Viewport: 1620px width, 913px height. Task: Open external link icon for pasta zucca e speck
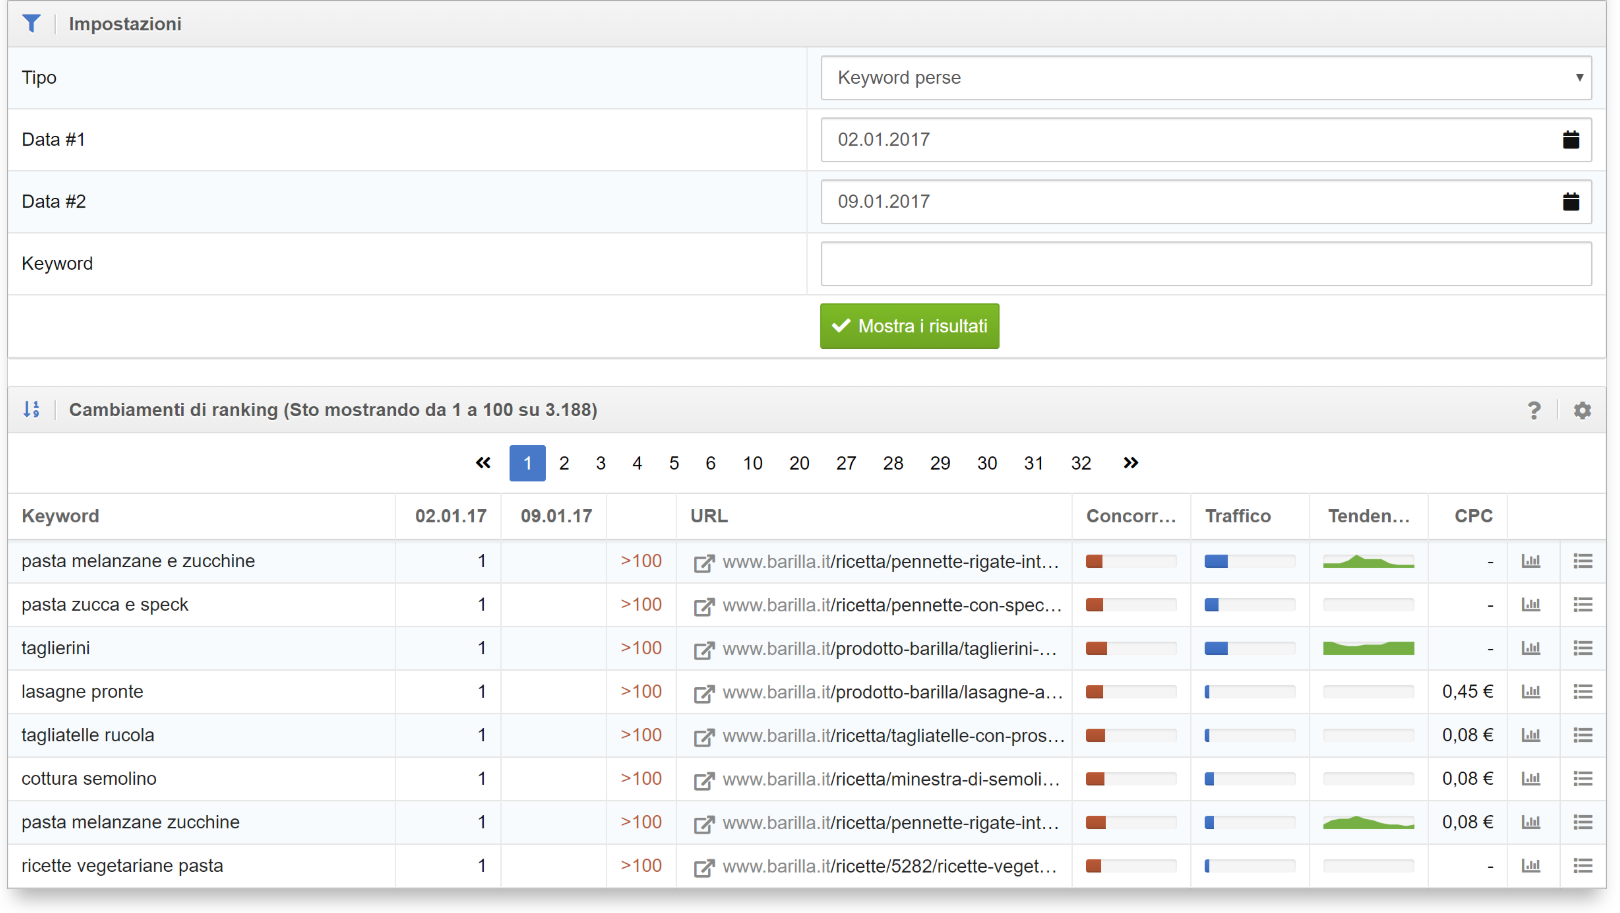(704, 606)
